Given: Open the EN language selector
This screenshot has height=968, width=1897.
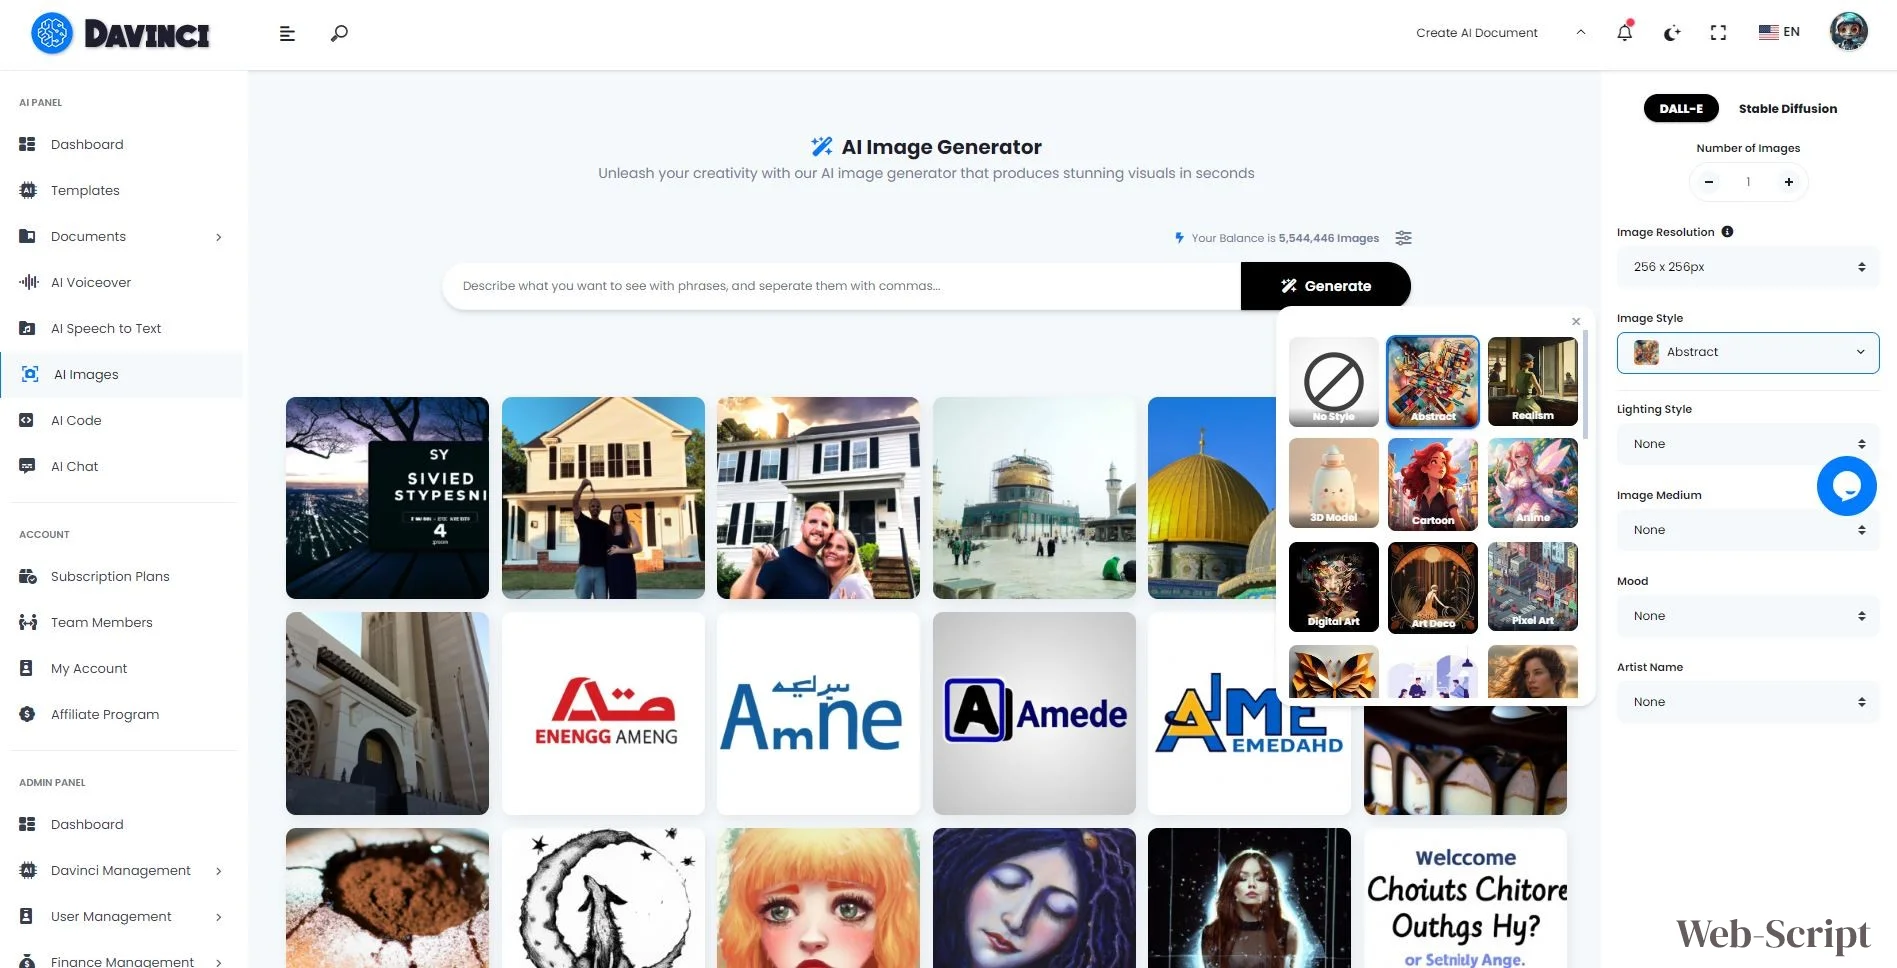Looking at the screenshot, I should (x=1779, y=32).
